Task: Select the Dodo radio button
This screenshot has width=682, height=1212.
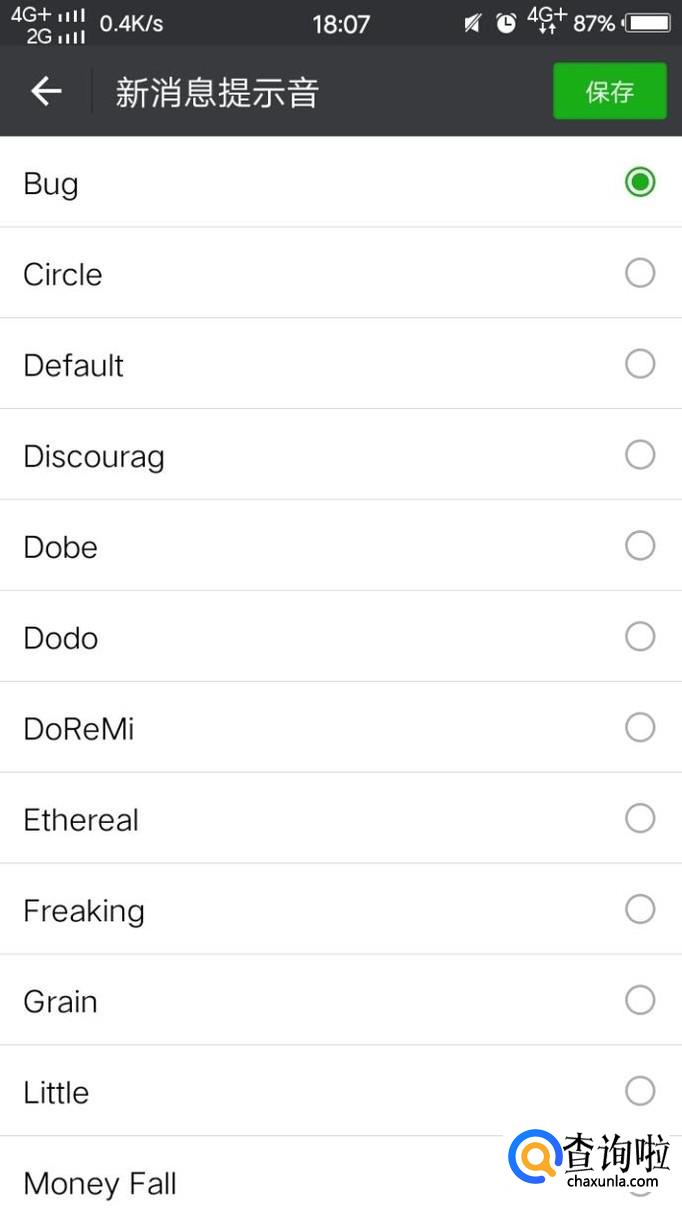Action: click(640, 637)
